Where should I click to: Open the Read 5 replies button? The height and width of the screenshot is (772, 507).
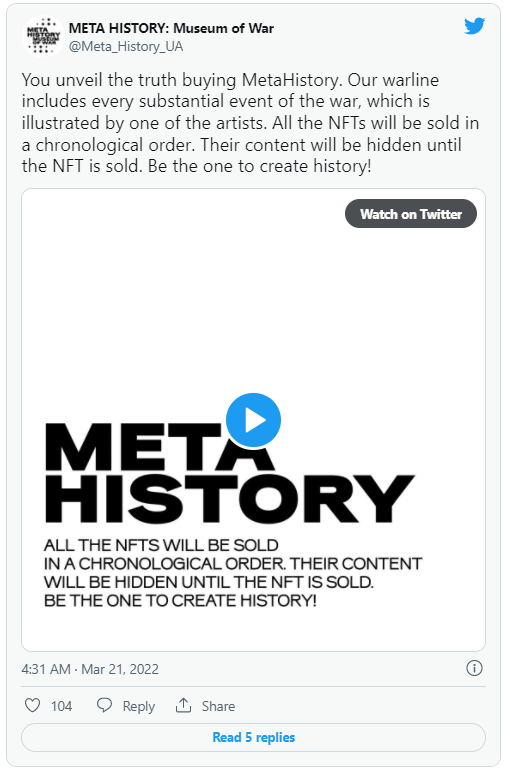pyautogui.click(x=254, y=737)
